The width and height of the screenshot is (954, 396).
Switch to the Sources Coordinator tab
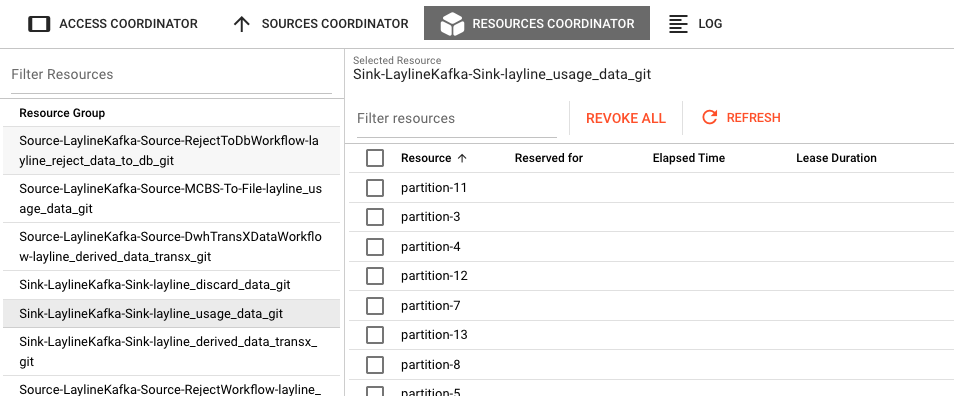pyautogui.click(x=321, y=24)
